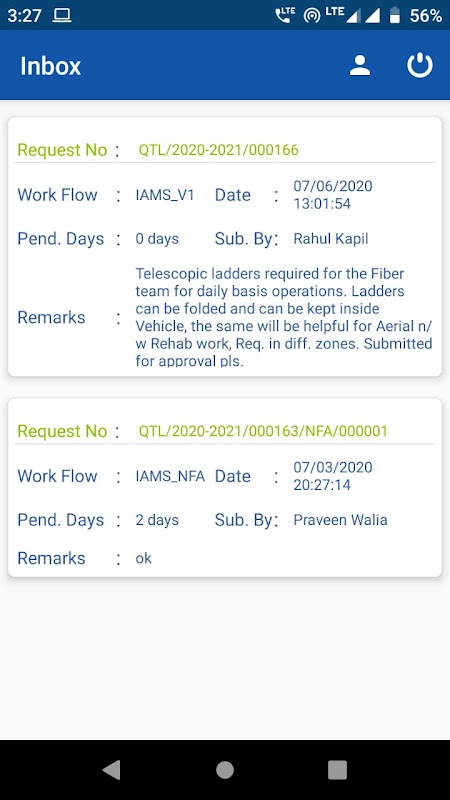
Task: Tap the recent apps square button
Action: [x=337, y=770]
